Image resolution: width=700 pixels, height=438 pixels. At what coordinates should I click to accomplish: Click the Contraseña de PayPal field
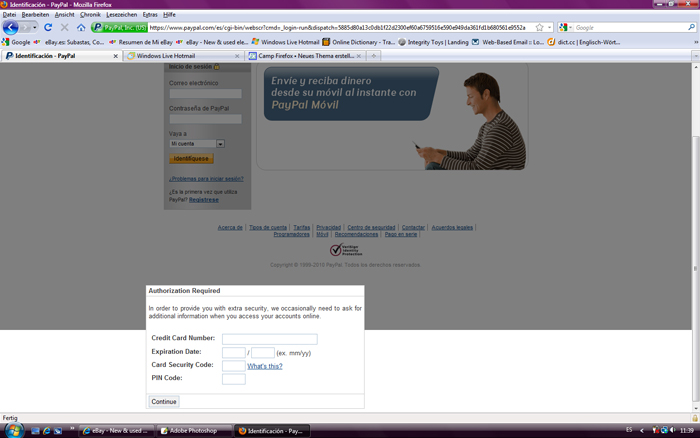tap(205, 119)
